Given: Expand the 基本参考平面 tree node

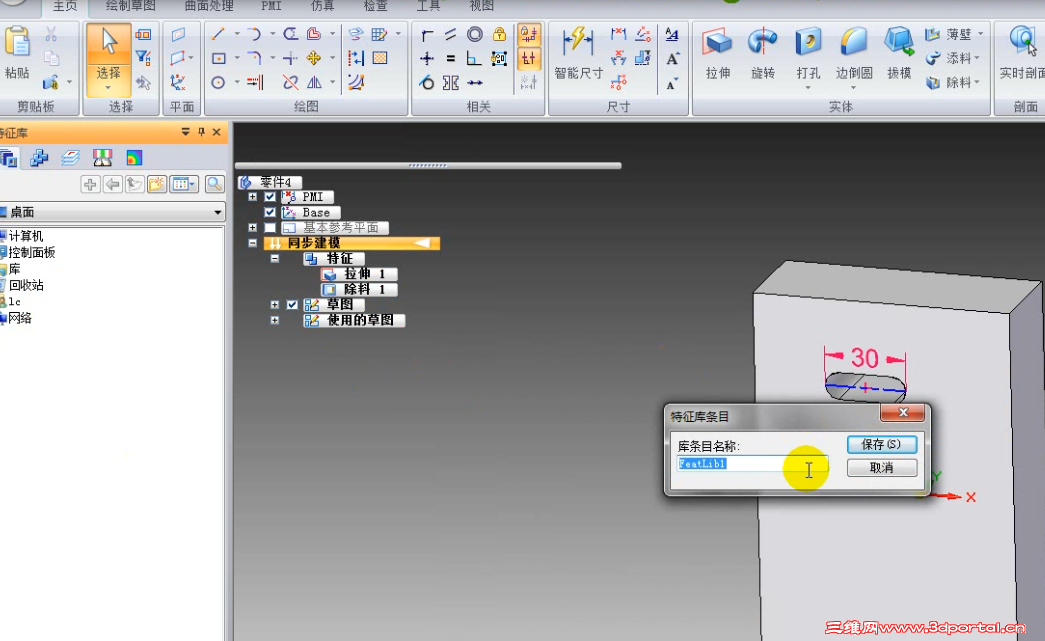Looking at the screenshot, I should point(253,228).
